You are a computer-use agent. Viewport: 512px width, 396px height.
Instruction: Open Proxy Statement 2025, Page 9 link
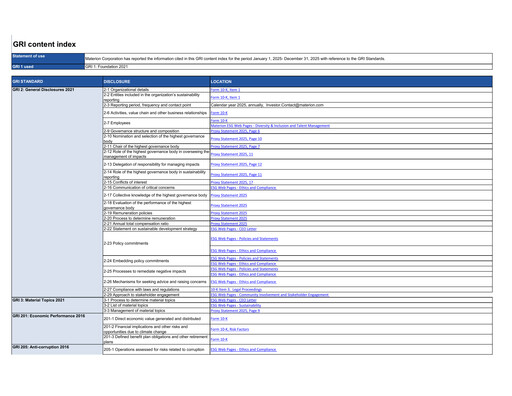[x=235, y=311]
